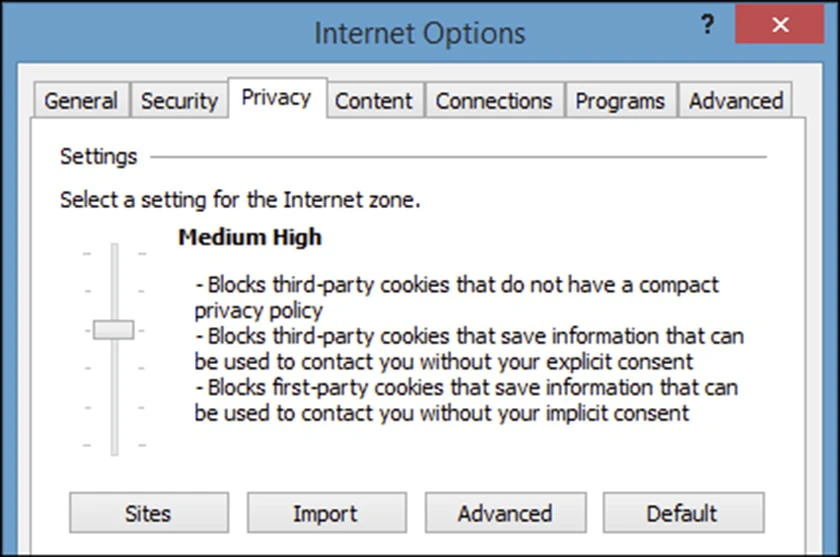Open Advanced privacy settings button
This screenshot has height=557, width=840.
505,513
